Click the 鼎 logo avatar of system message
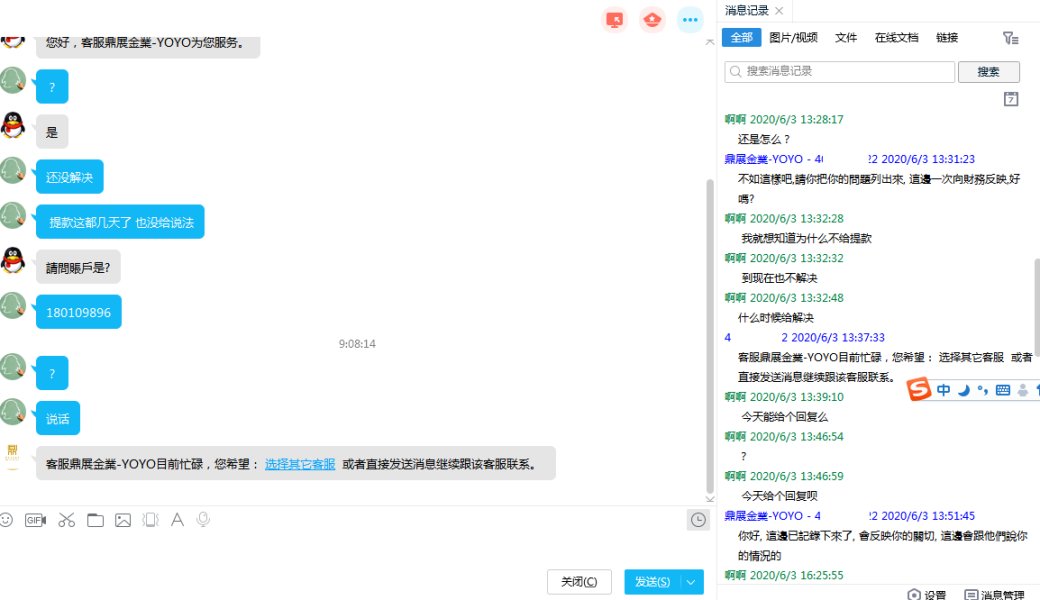The height and width of the screenshot is (600, 1040). 12,455
